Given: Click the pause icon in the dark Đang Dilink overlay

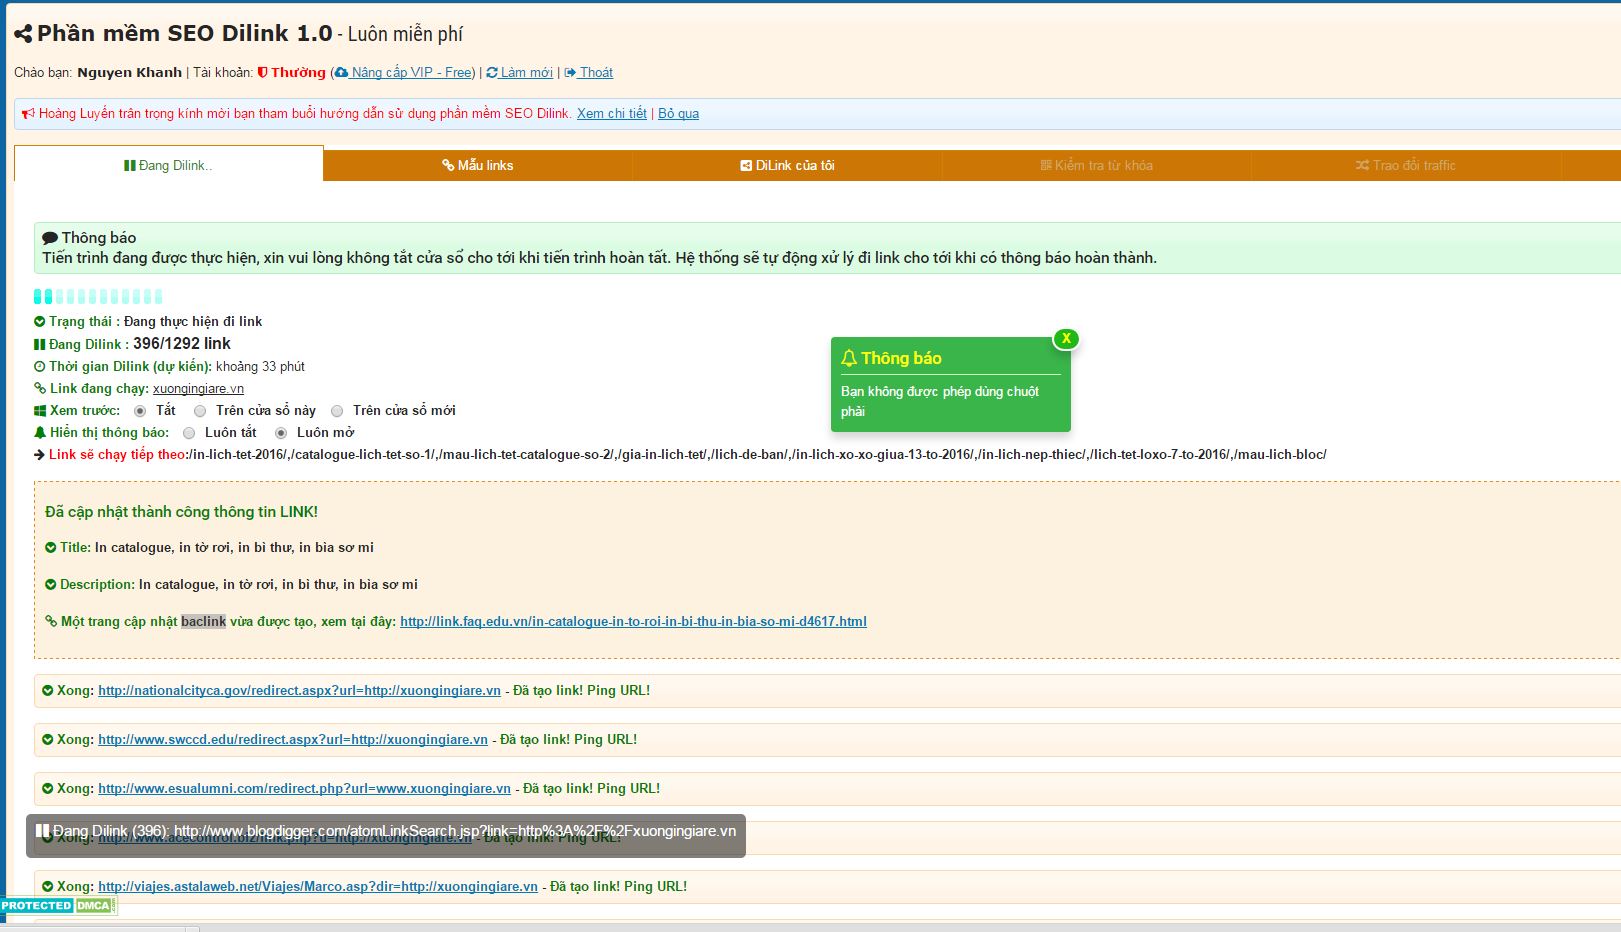Looking at the screenshot, I should click(43, 831).
